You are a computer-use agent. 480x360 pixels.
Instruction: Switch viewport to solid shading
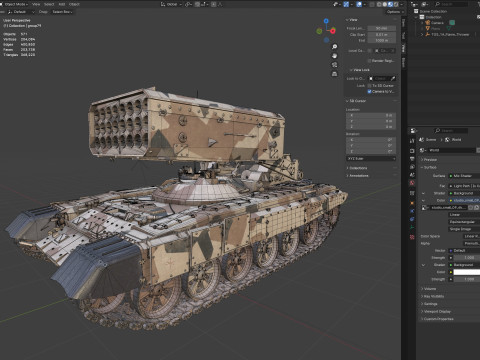pos(385,4)
